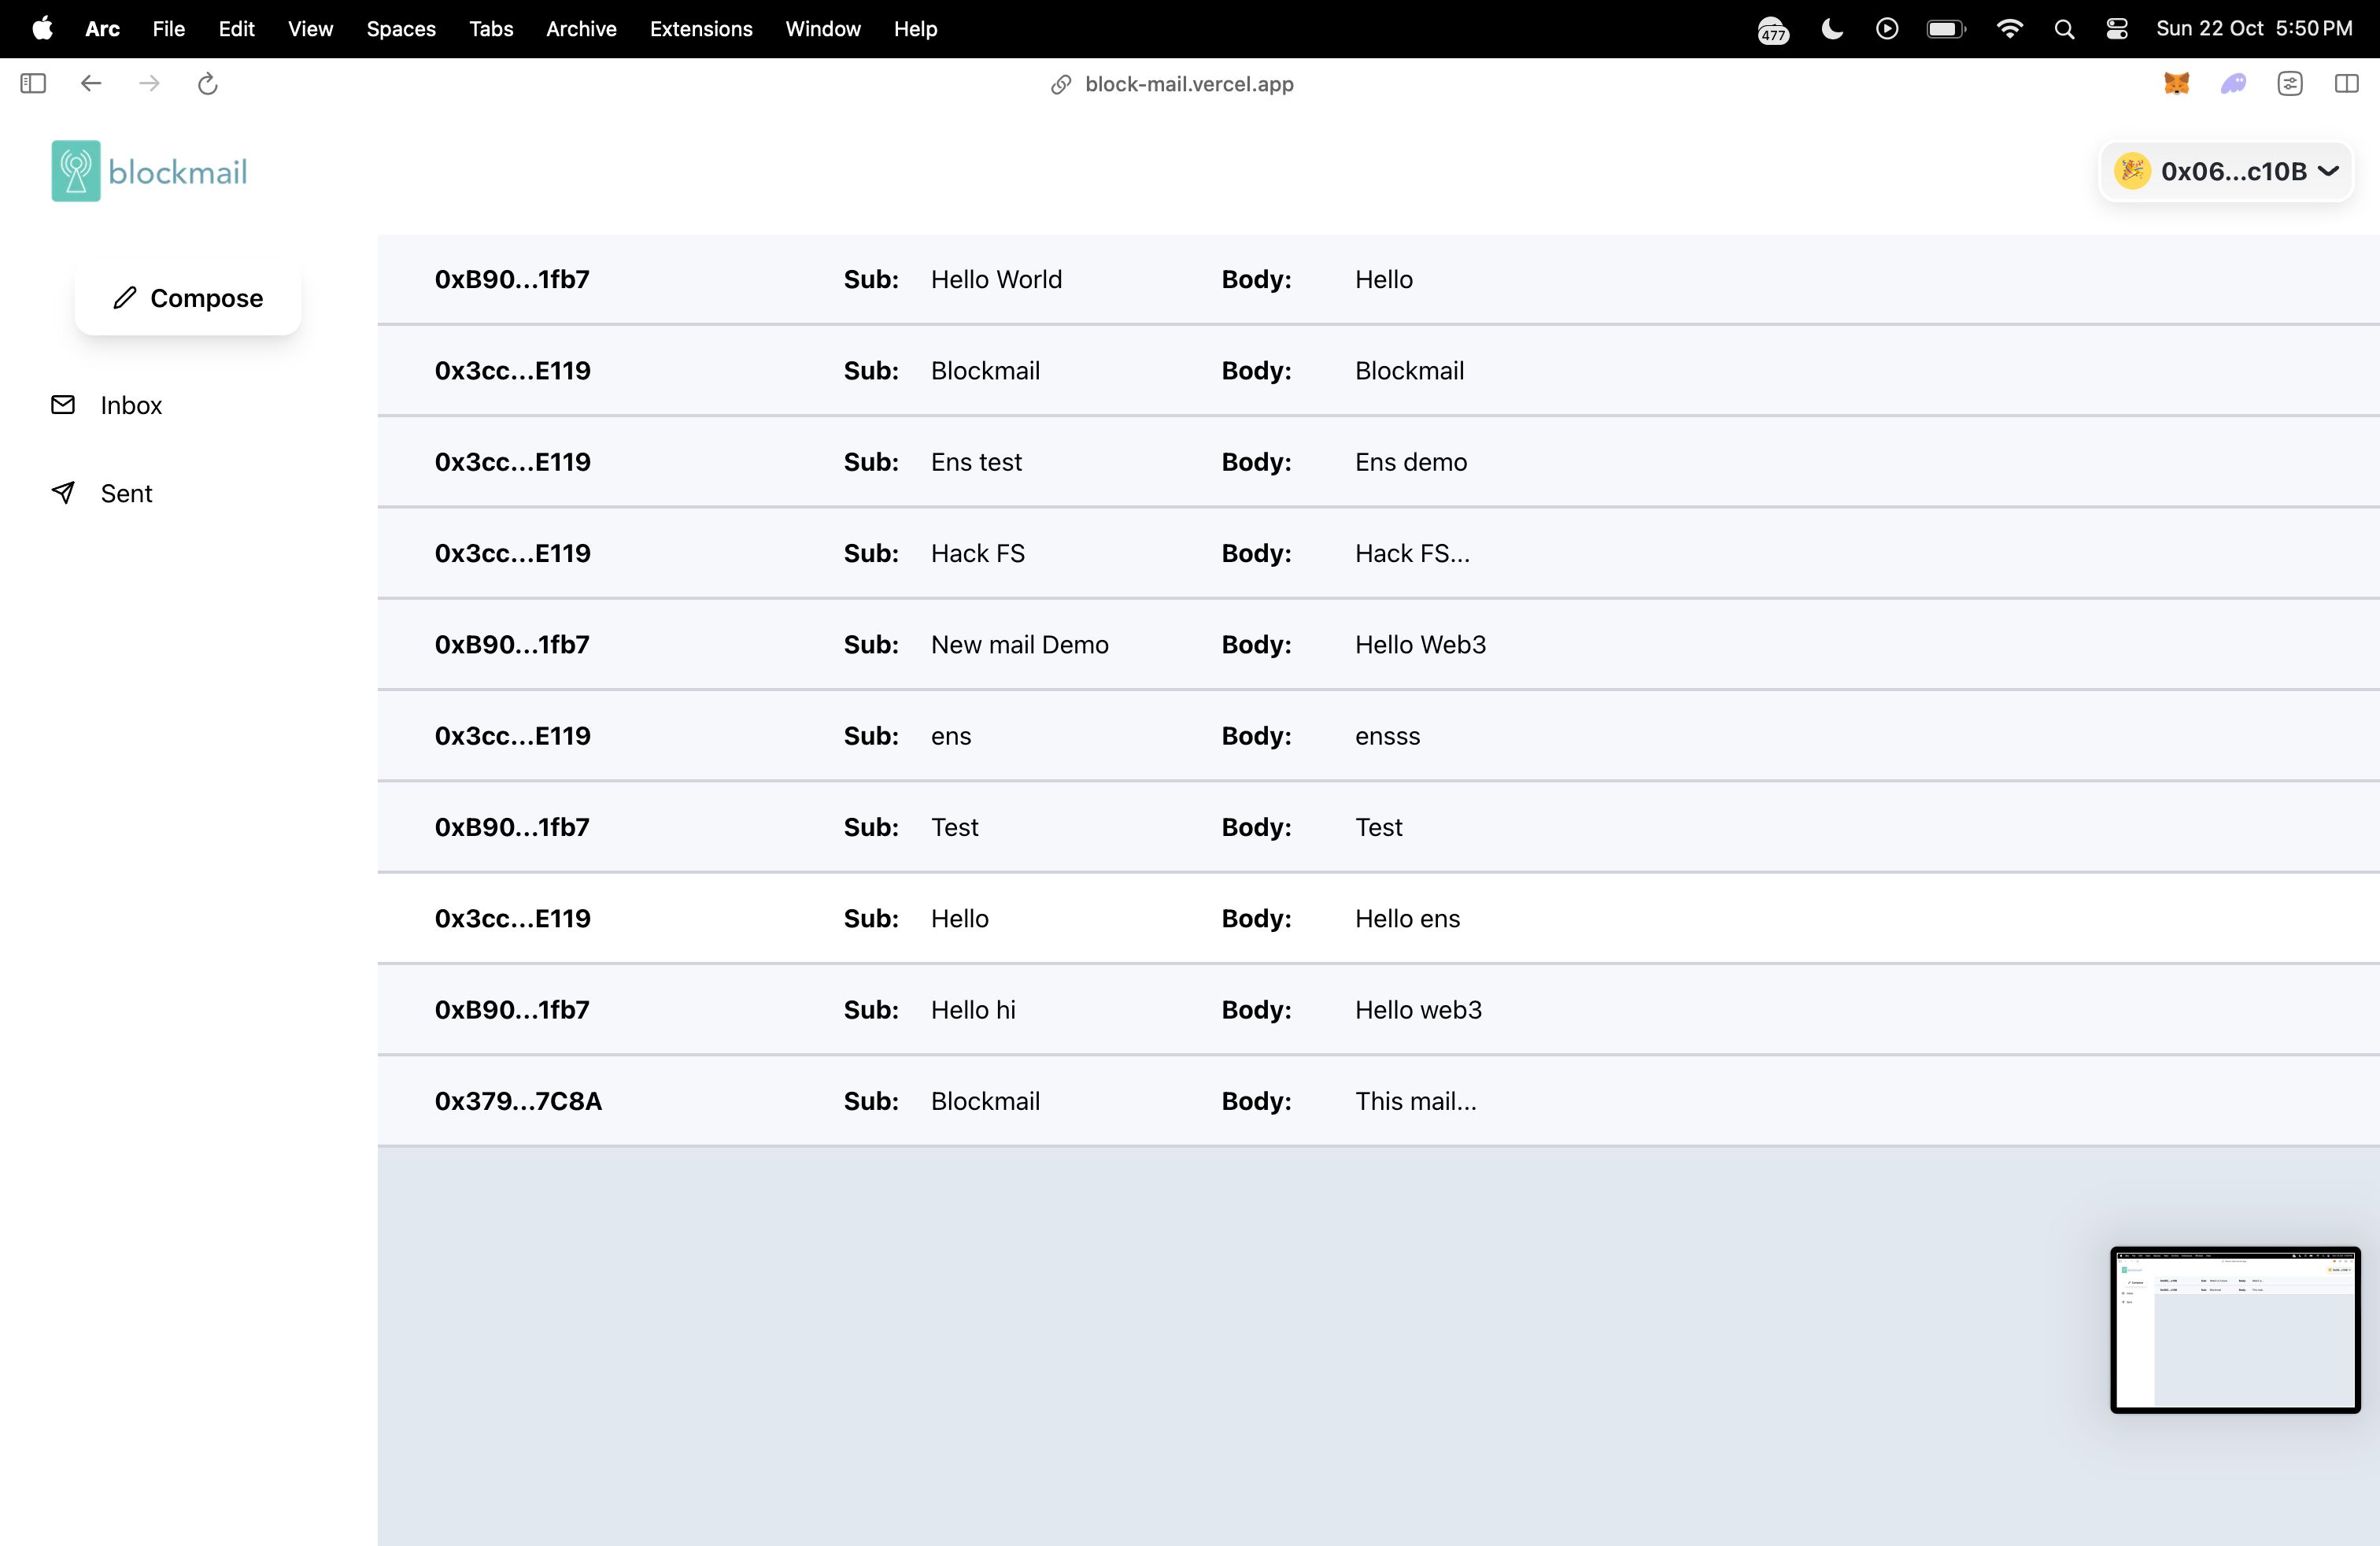Image resolution: width=2380 pixels, height=1546 pixels.
Task: Open the Edit menu
Action: [236, 29]
